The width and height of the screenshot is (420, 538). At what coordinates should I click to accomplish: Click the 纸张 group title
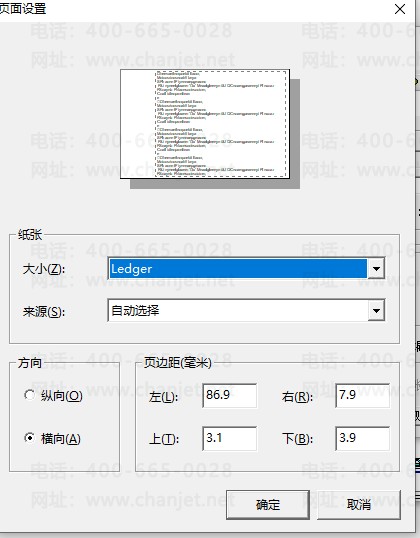point(30,235)
